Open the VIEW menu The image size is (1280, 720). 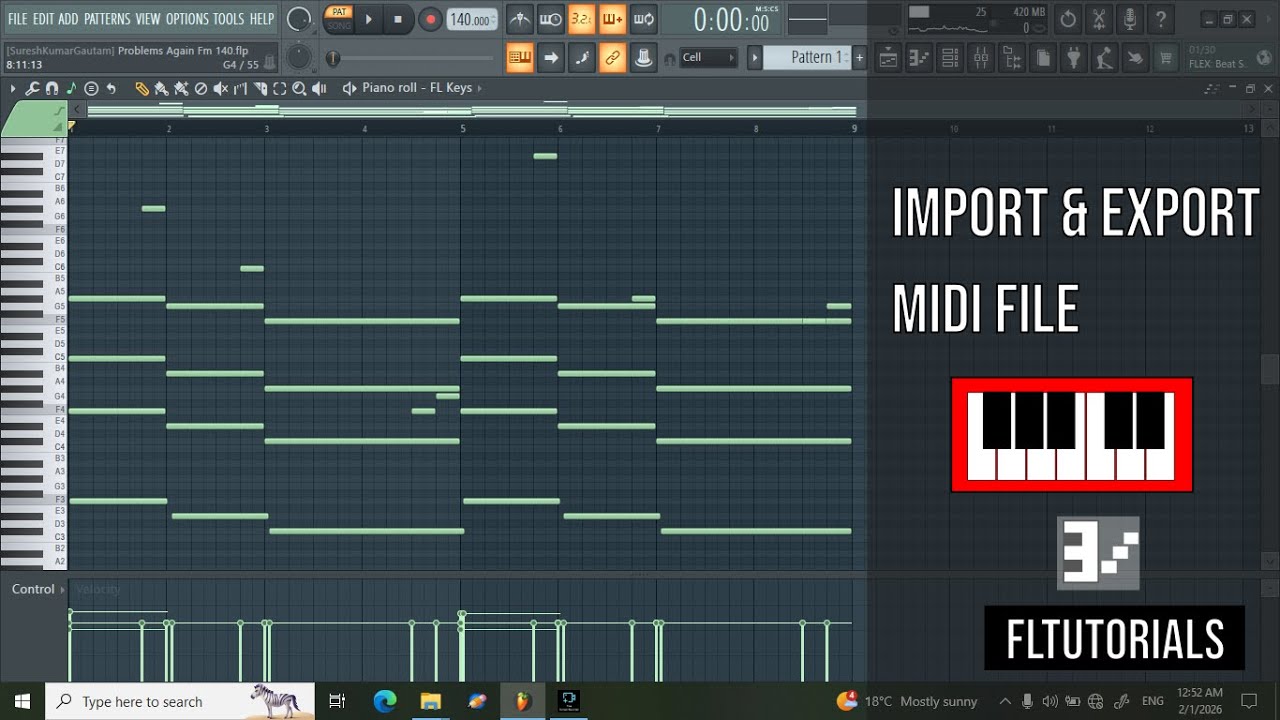click(148, 19)
